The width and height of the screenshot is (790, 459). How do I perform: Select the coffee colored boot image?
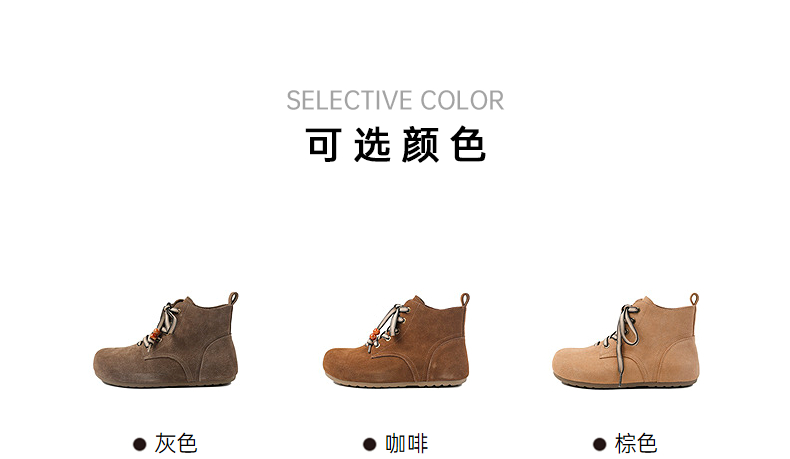(x=396, y=340)
